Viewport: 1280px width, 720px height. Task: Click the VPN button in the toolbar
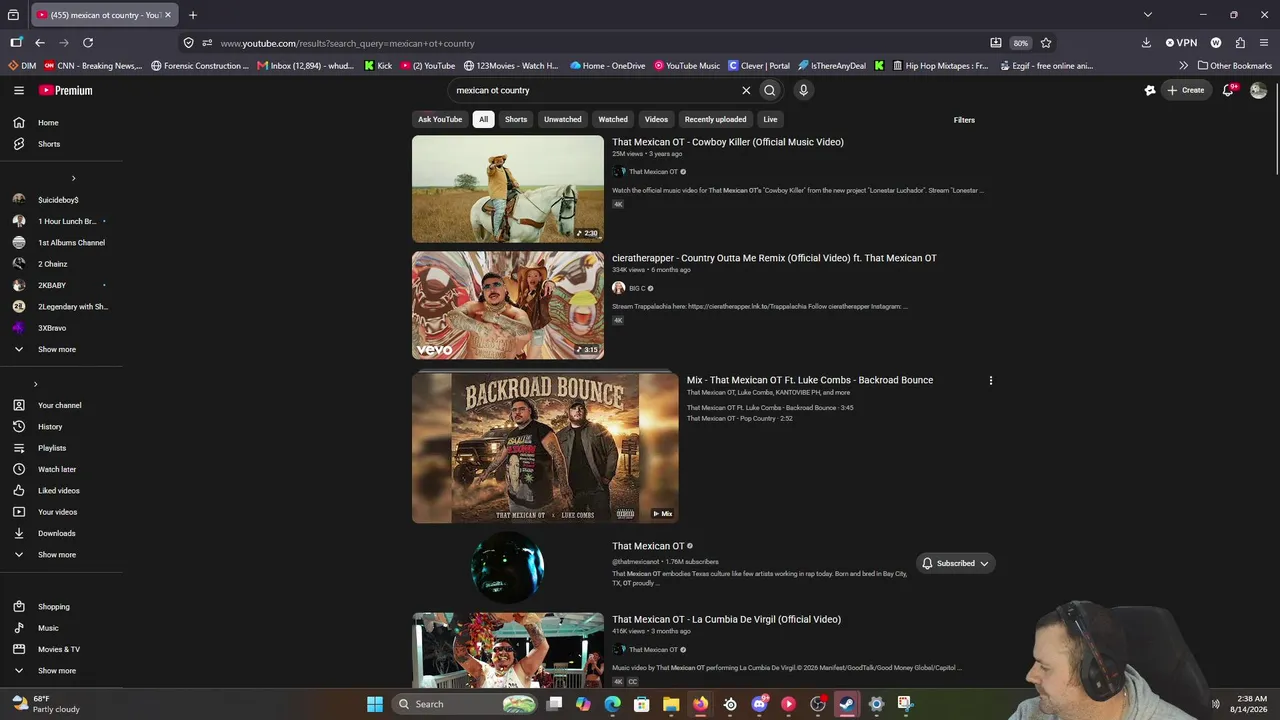[x=1181, y=43]
